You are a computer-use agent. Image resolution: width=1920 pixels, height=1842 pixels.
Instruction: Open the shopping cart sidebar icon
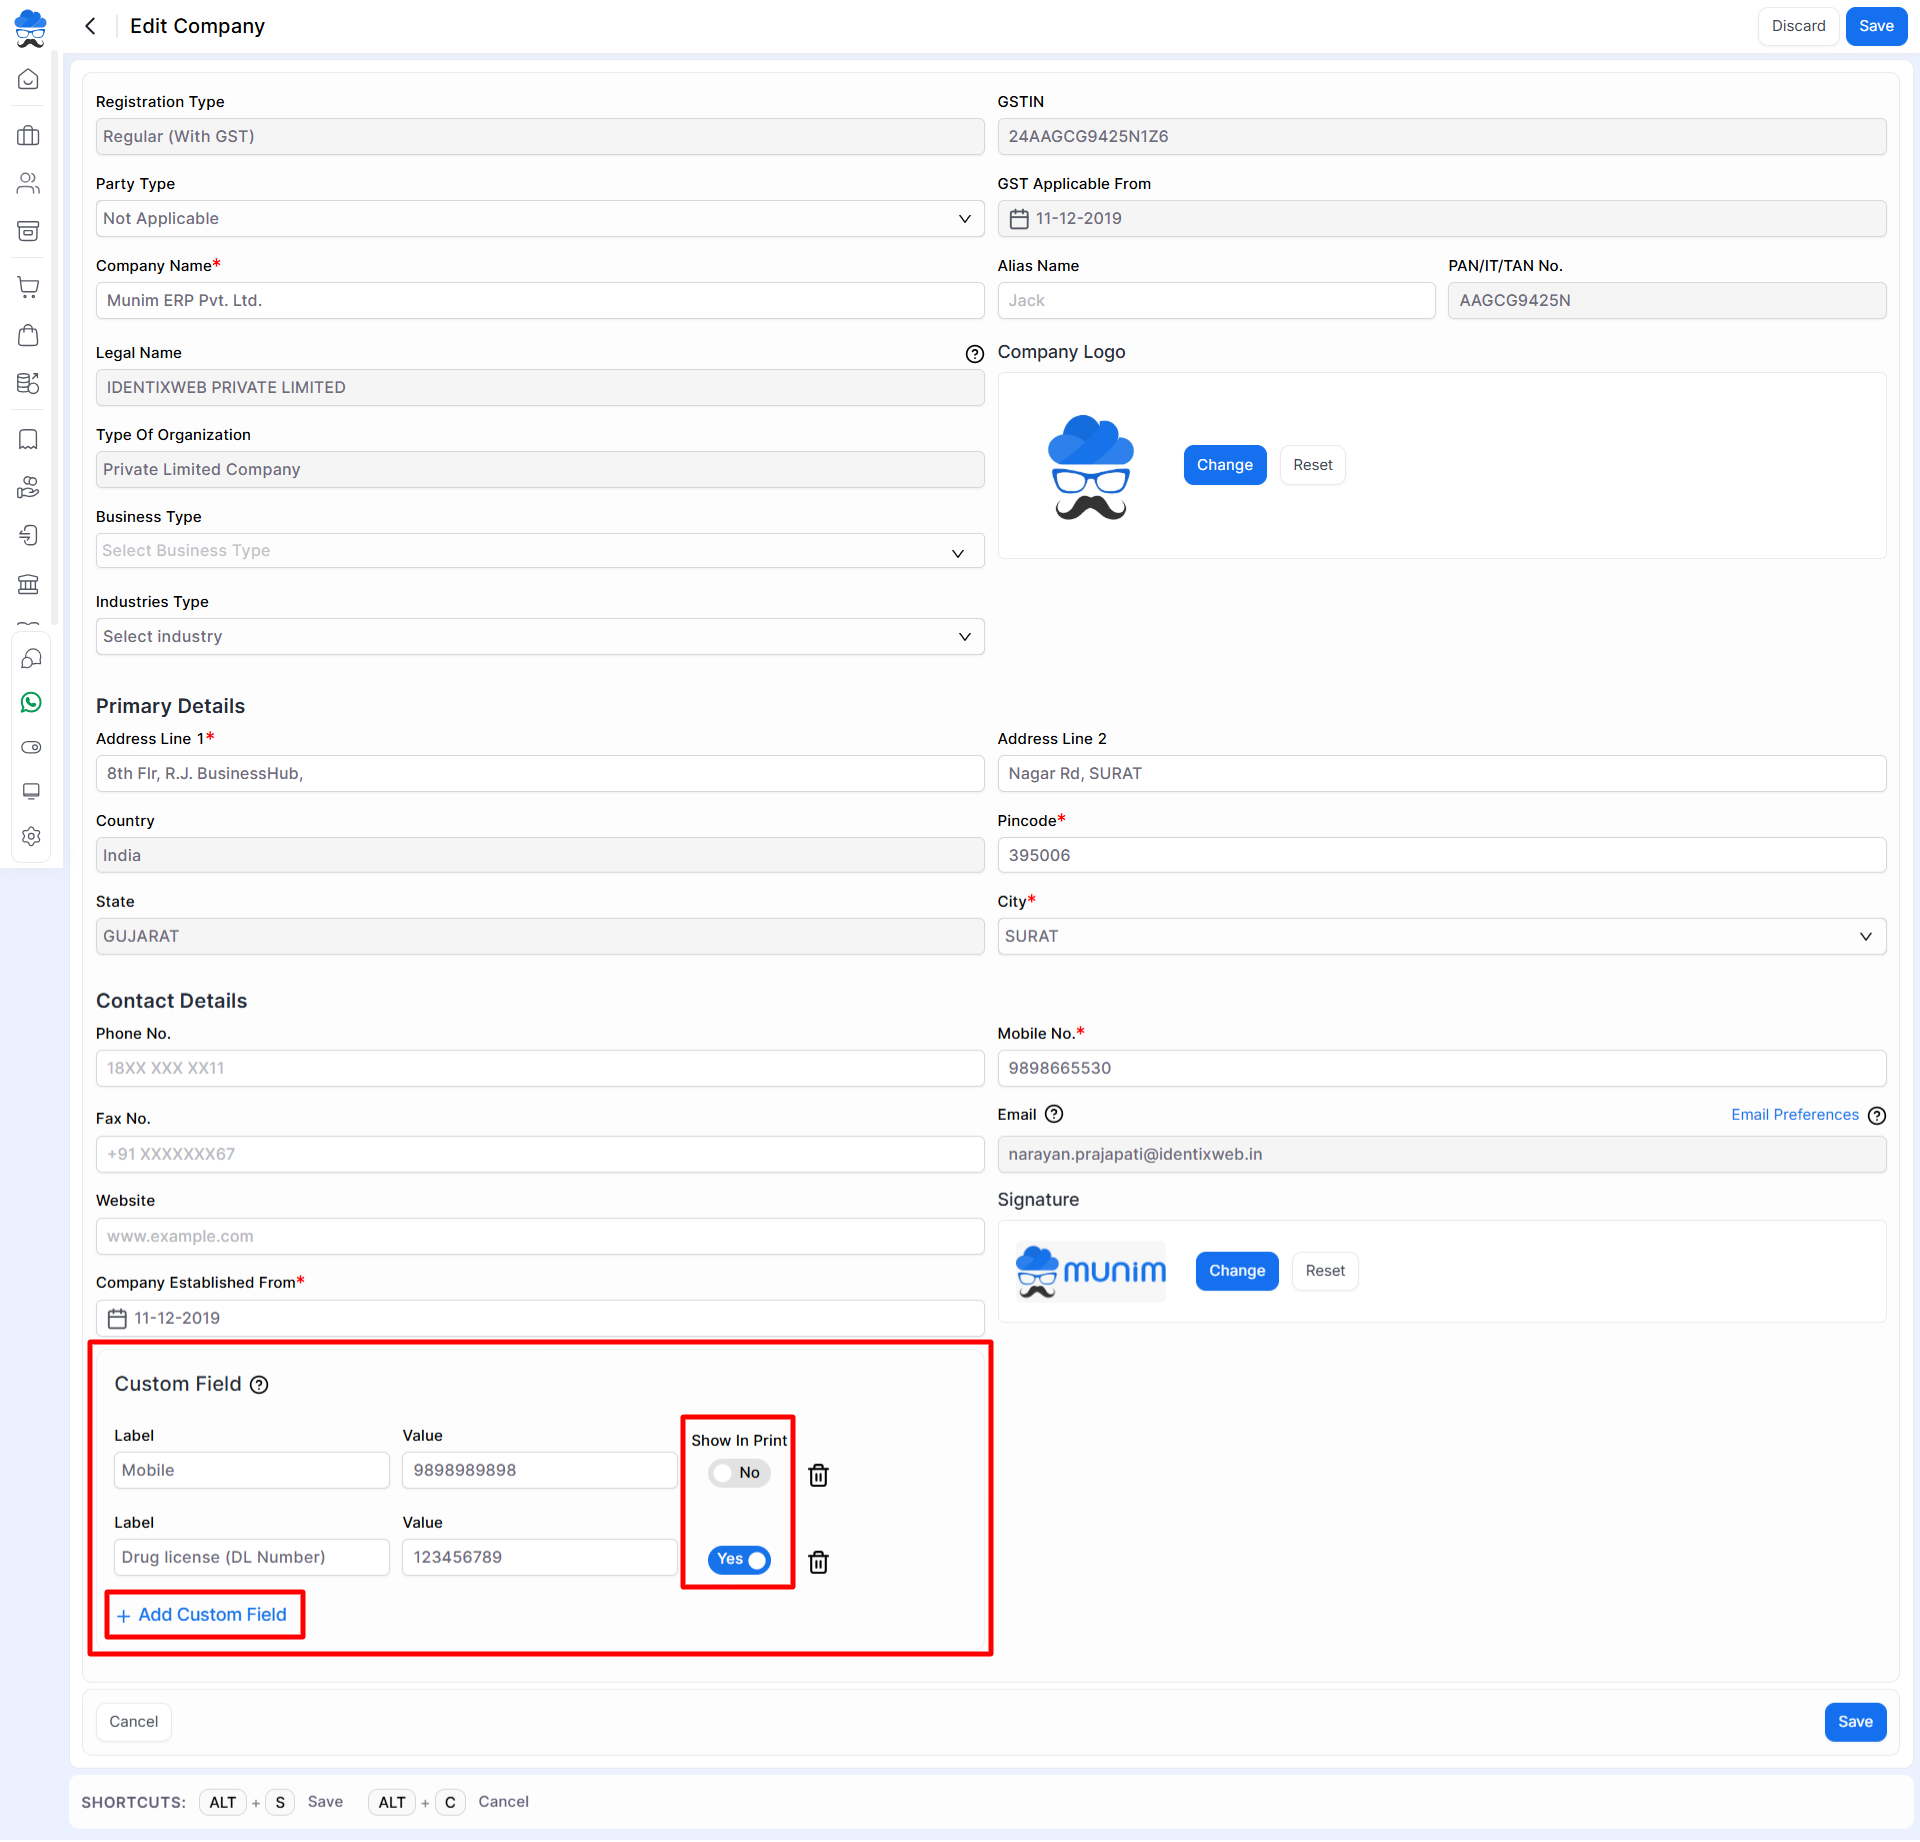tap(29, 287)
